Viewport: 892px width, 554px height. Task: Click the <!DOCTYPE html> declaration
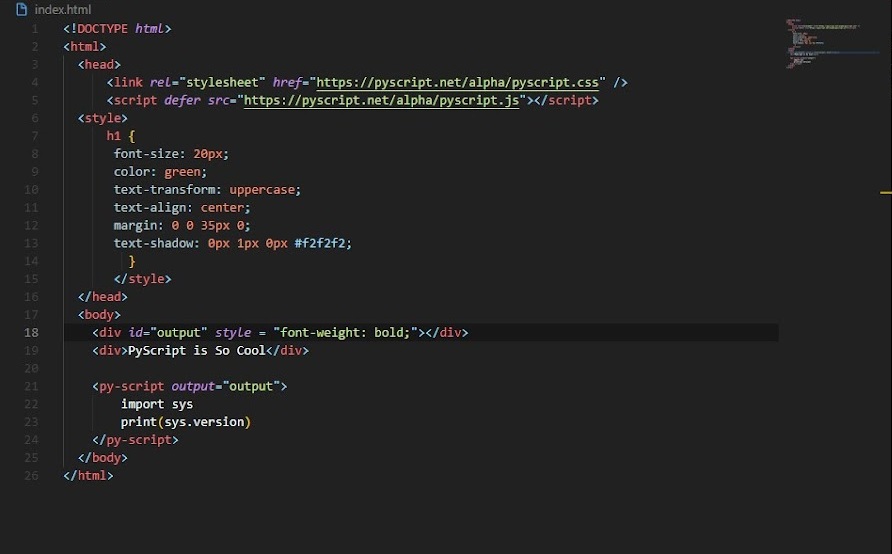click(117, 28)
